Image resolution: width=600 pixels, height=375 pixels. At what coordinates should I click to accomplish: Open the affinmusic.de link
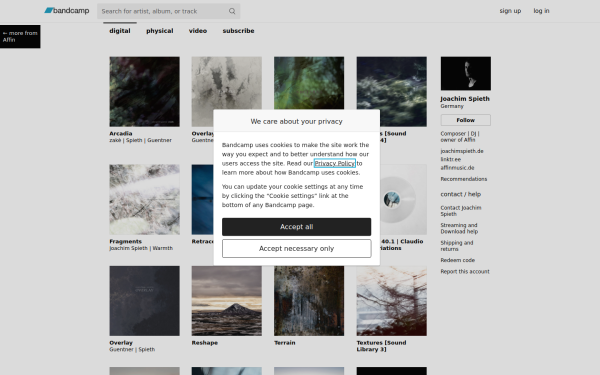(457, 168)
